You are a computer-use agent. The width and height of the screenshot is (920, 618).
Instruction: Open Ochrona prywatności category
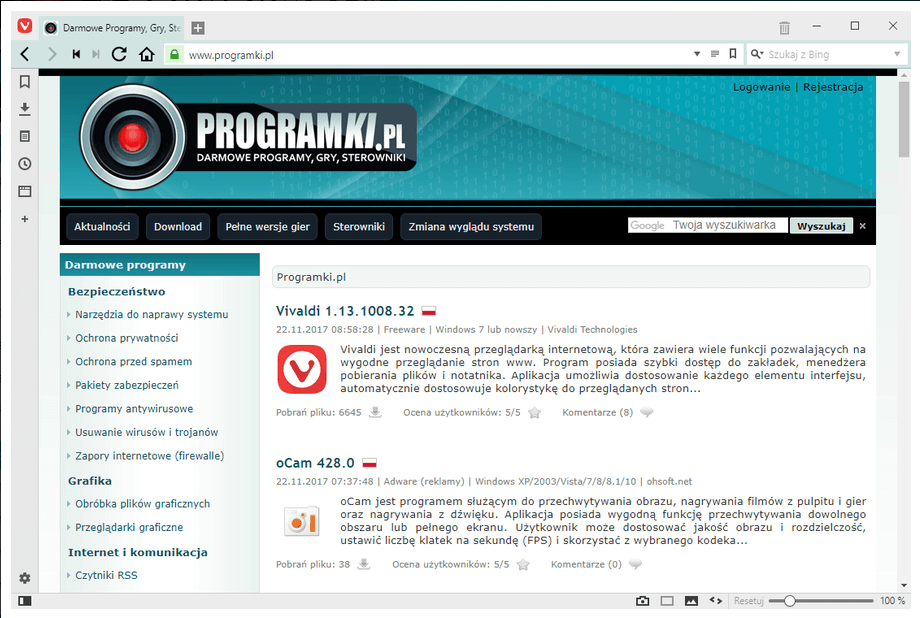(x=127, y=338)
